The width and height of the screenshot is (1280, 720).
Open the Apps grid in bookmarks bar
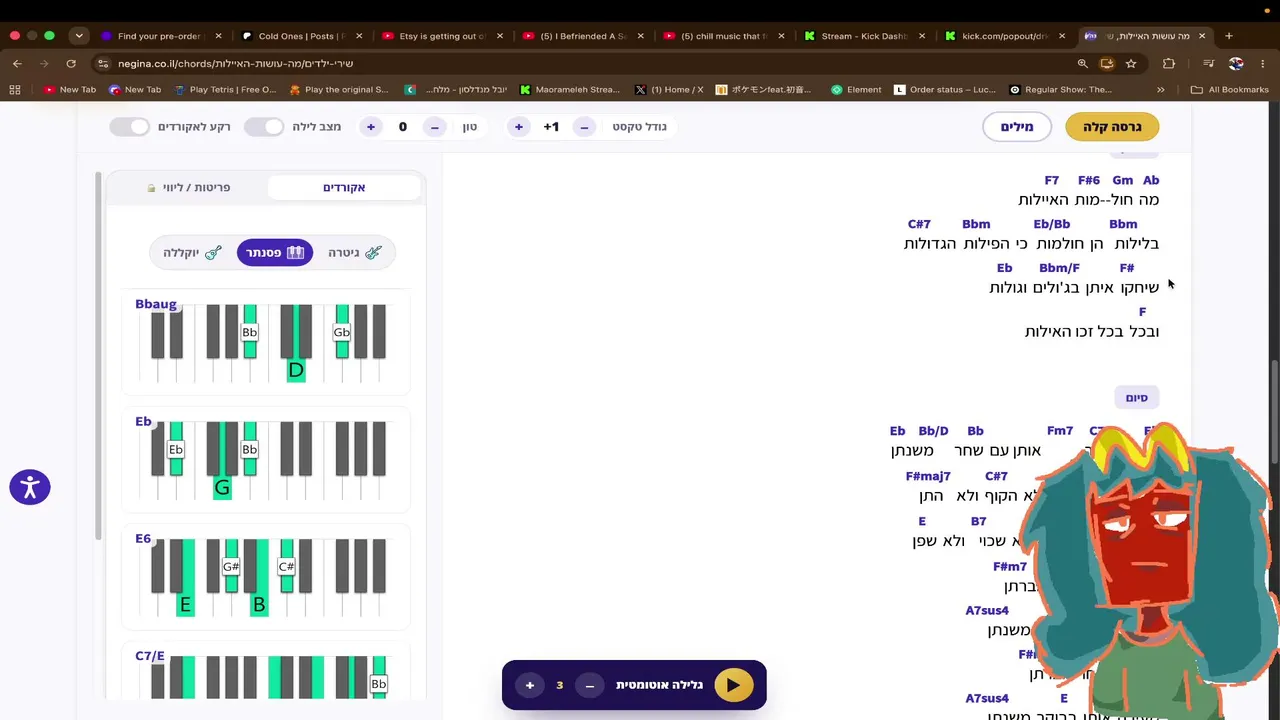(15, 89)
